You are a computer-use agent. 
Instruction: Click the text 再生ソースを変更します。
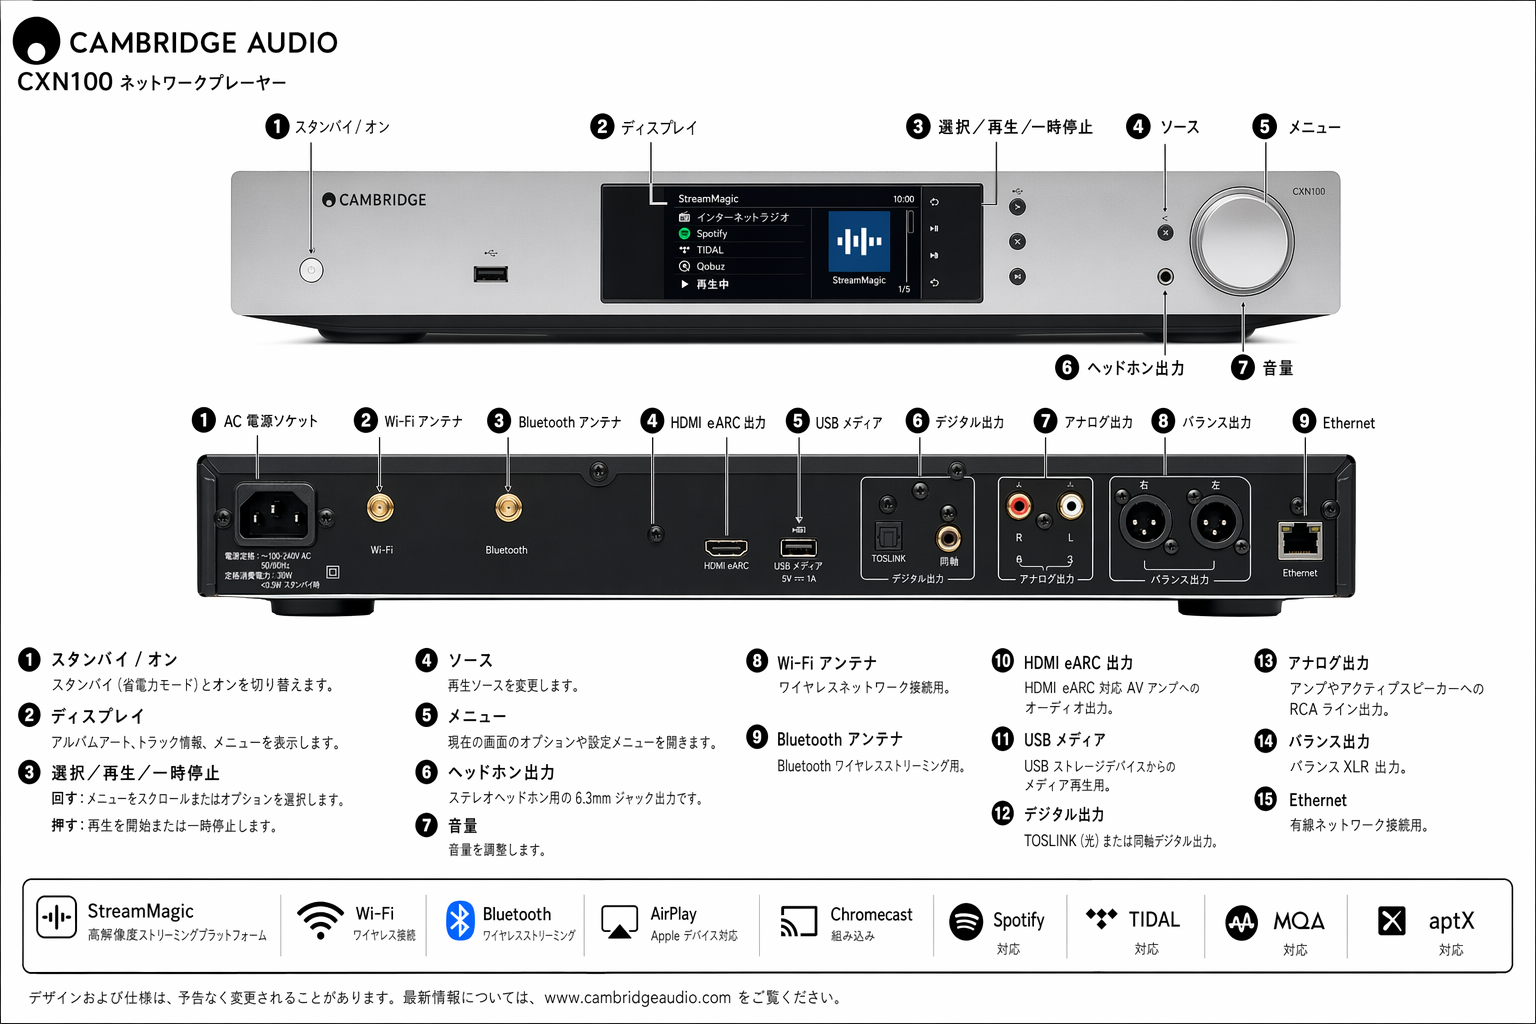point(513,686)
